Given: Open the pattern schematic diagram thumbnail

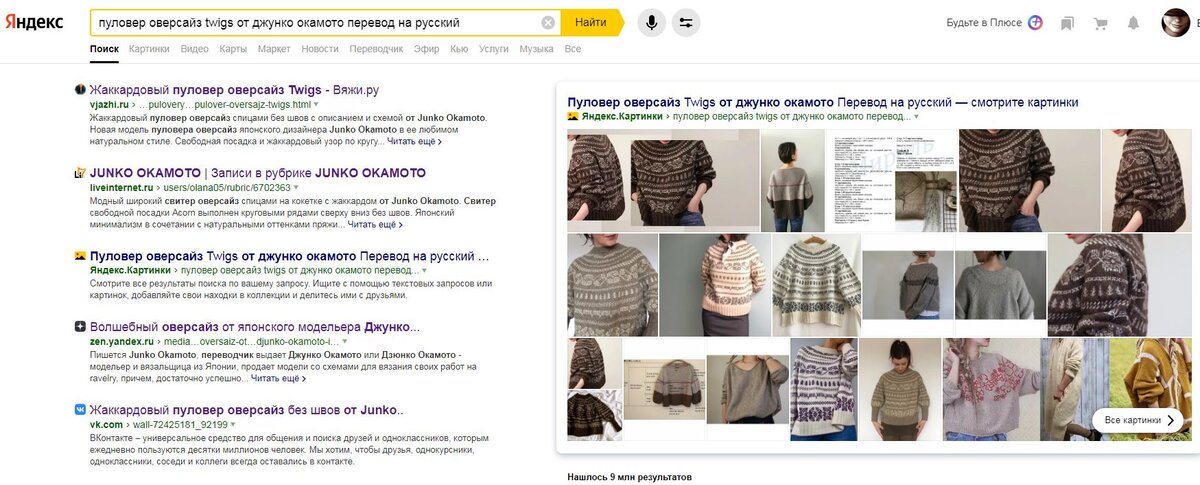Looking at the screenshot, I should pos(664,387).
